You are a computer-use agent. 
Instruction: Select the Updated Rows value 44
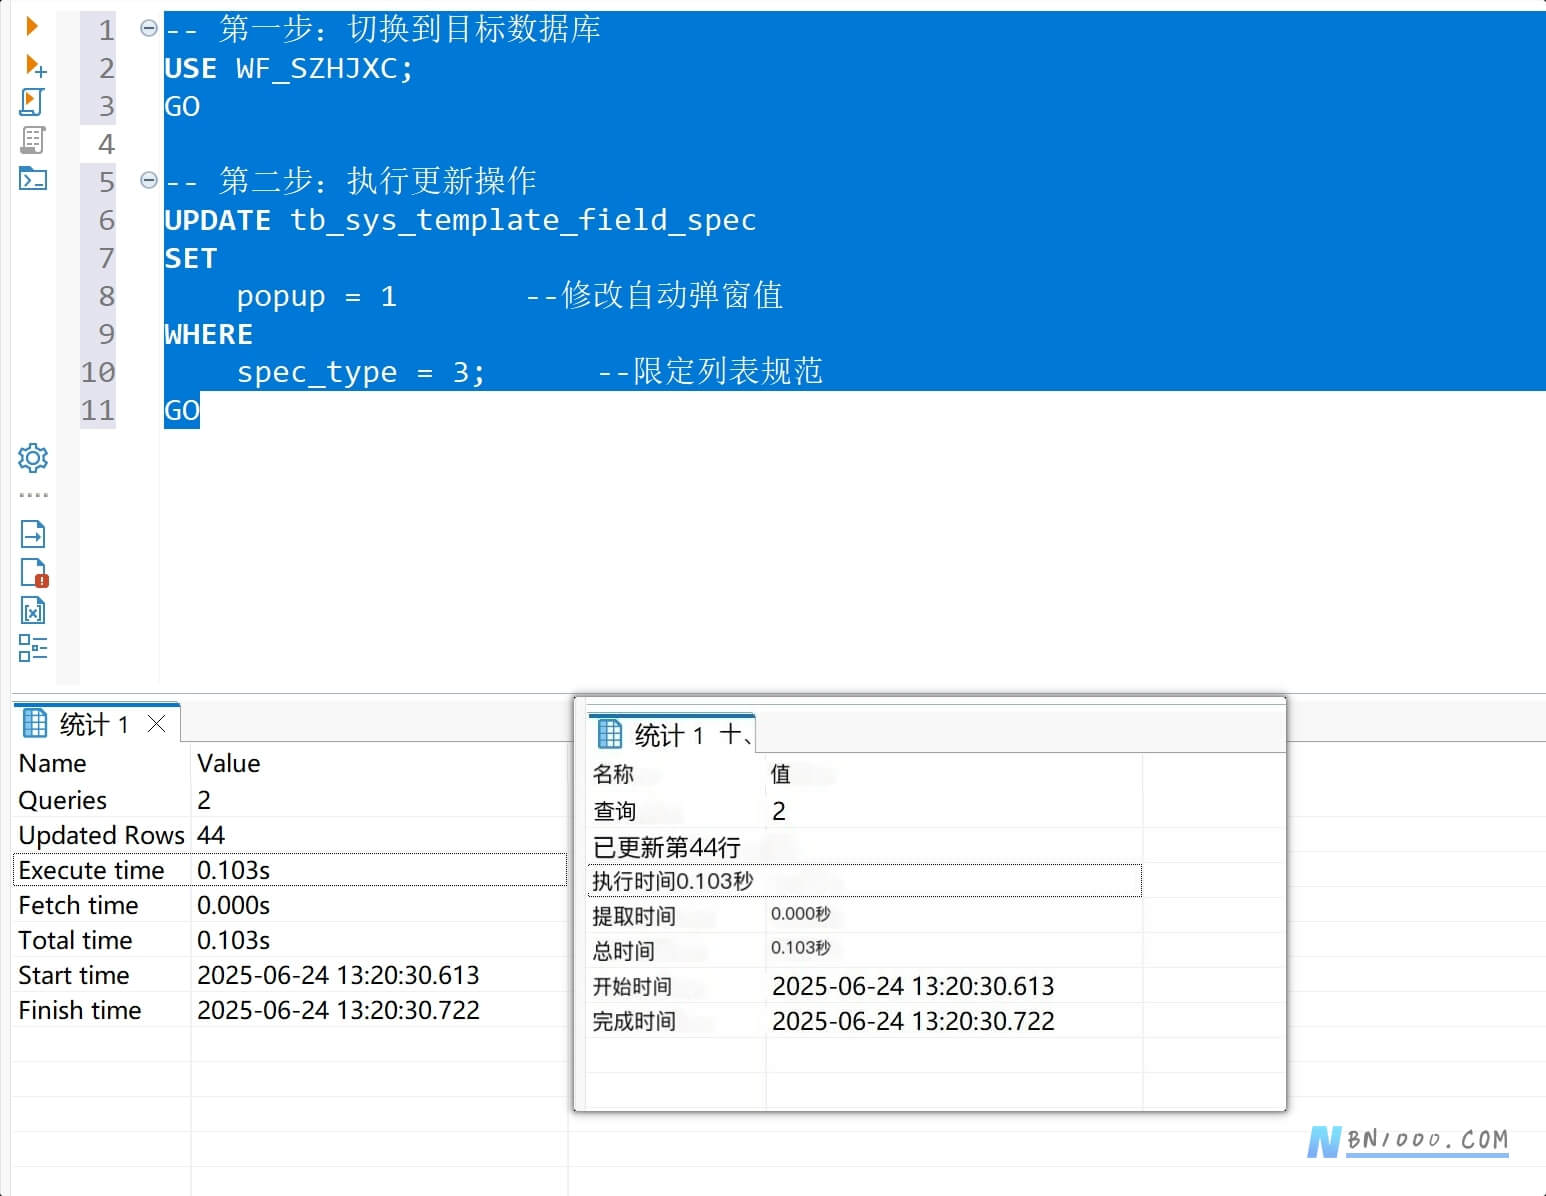point(211,835)
